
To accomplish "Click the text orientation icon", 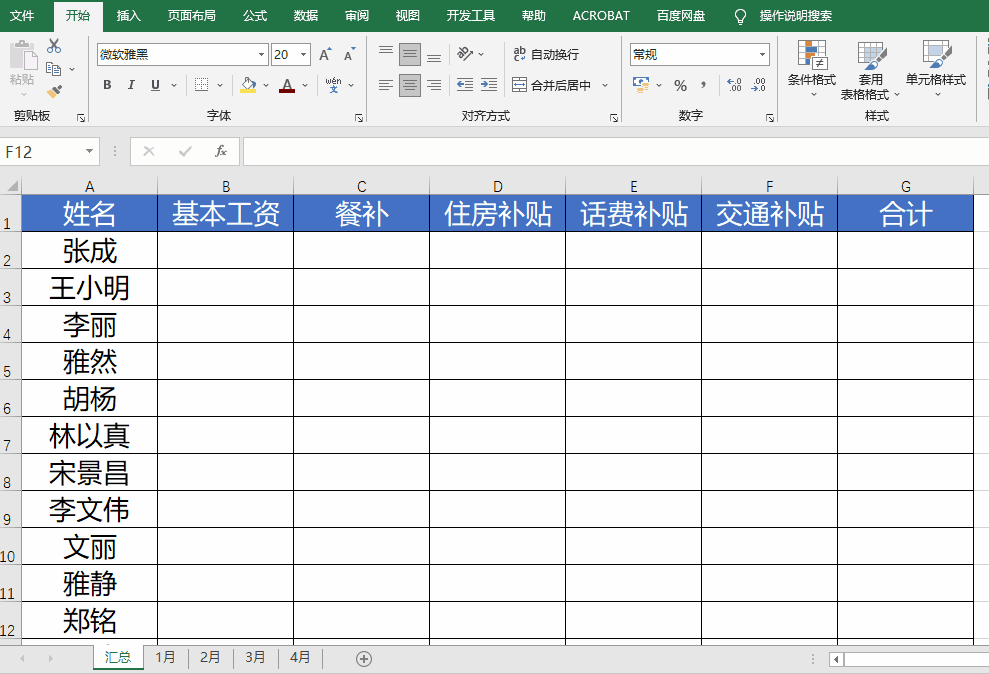I will click(465, 54).
